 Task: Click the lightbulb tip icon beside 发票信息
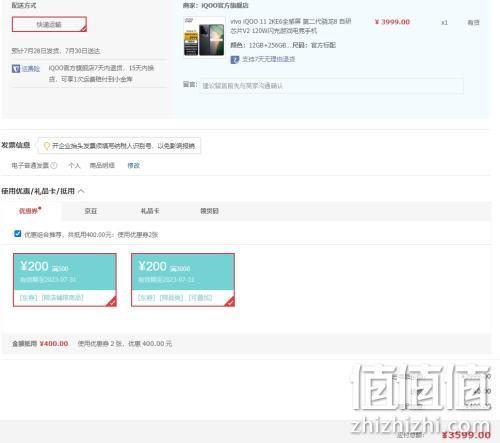47,146
